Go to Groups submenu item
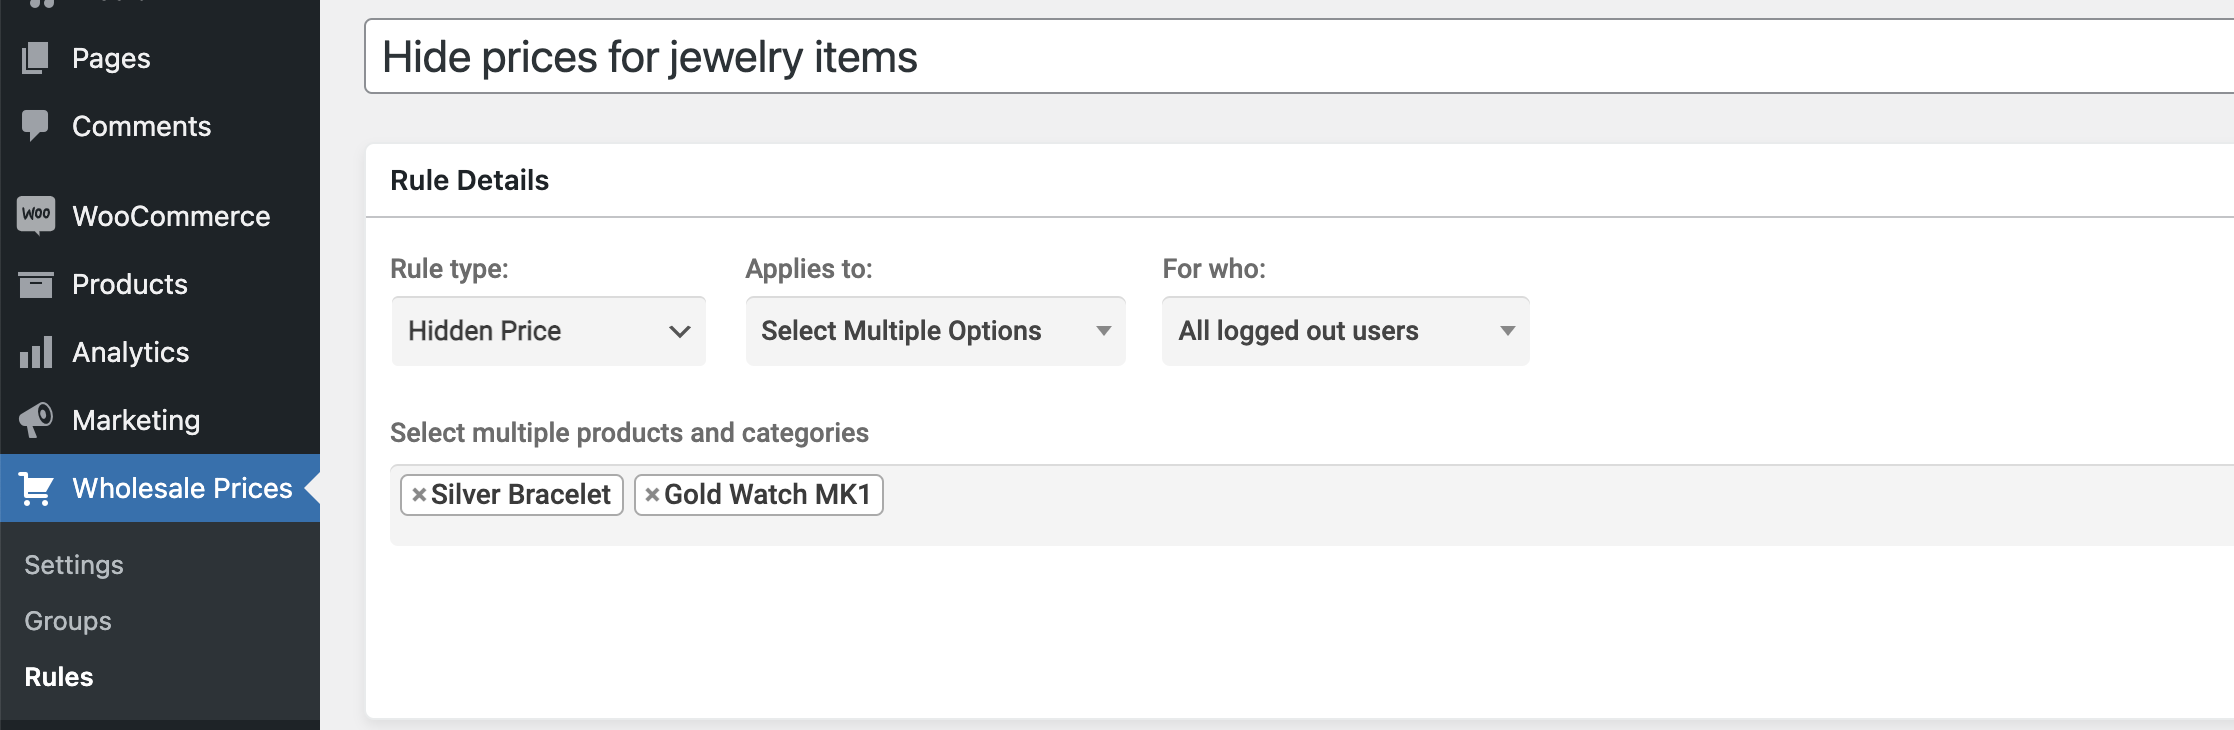Screen dimensions: 2234x730 click(68, 621)
